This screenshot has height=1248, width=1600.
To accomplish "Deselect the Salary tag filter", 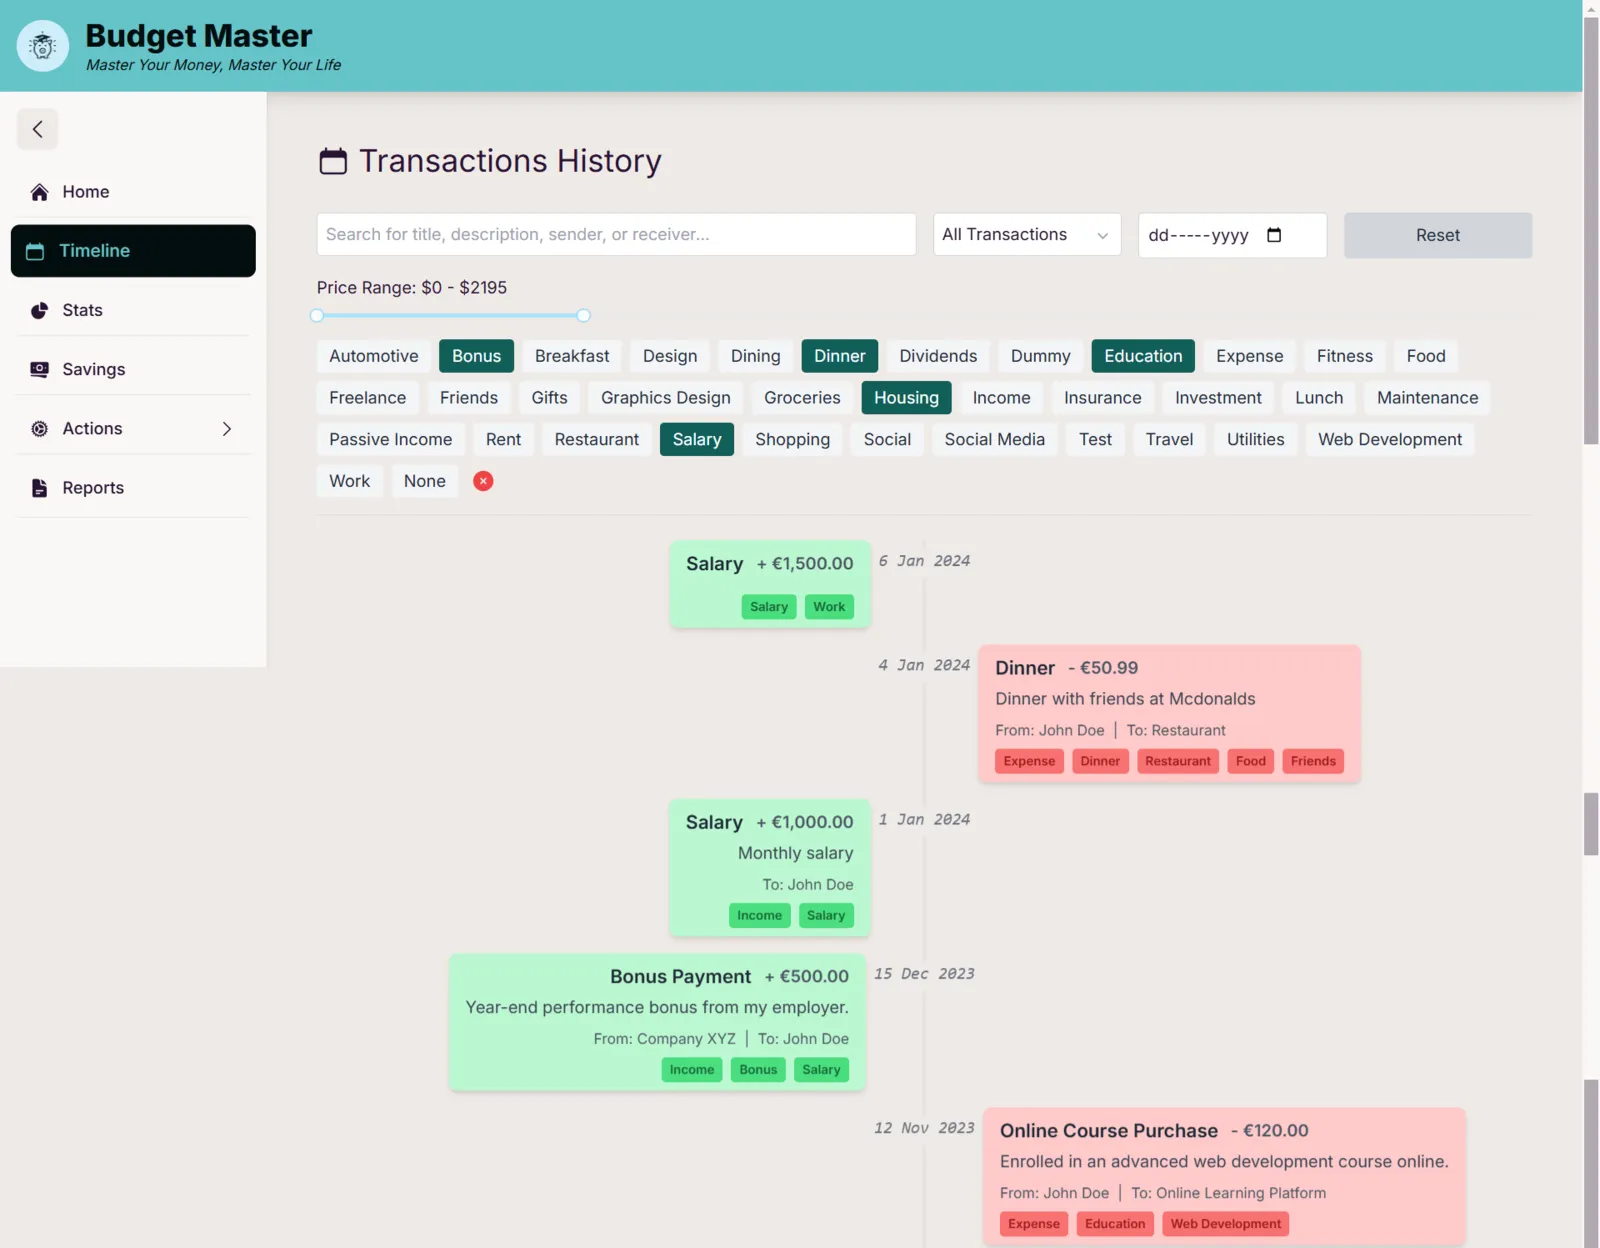I will coord(697,440).
